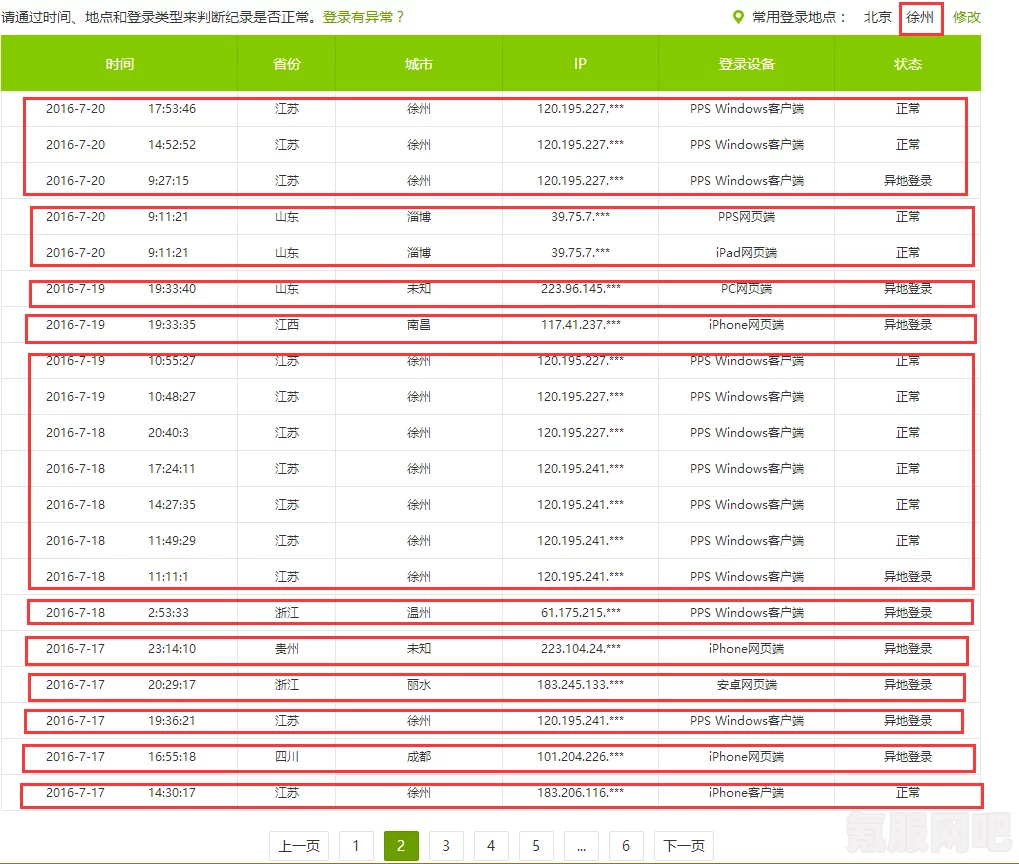The width and height of the screenshot is (1019, 864).
Task: Click the 登录设备 column header
Action: [x=747, y=64]
